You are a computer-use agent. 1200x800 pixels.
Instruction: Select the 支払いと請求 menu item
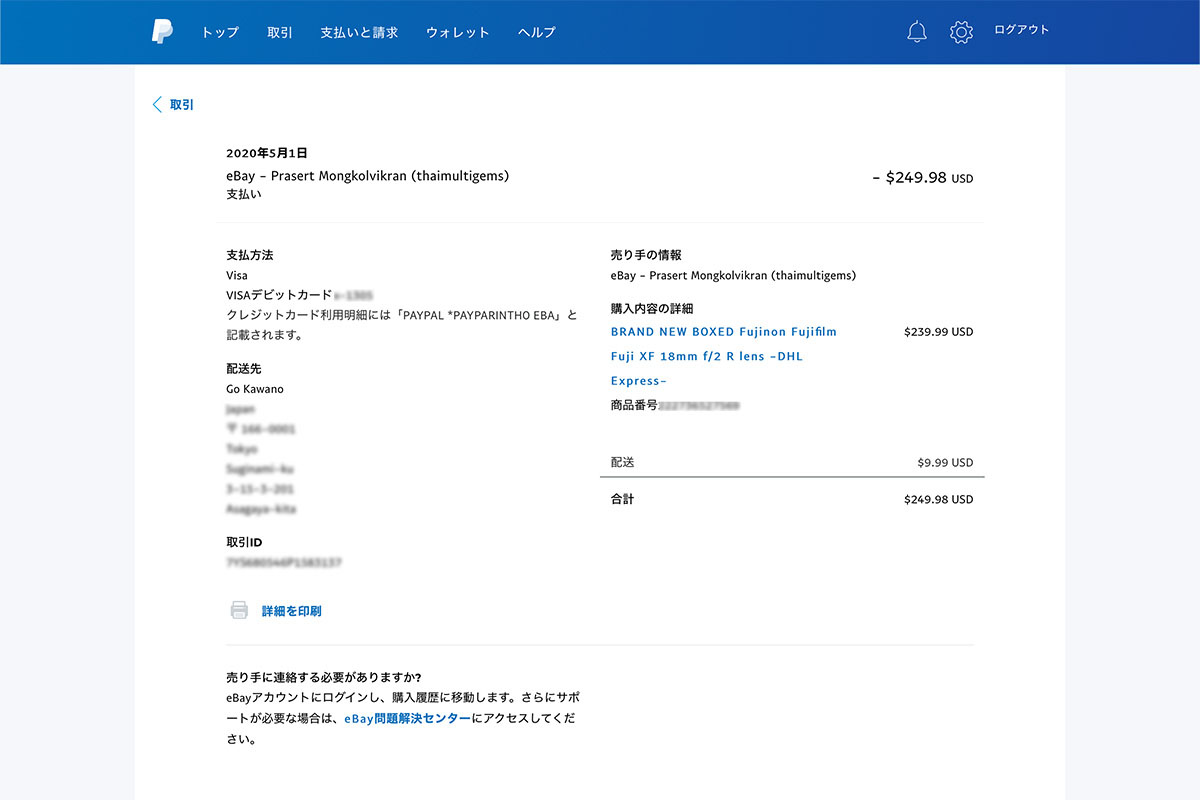[x=359, y=32]
